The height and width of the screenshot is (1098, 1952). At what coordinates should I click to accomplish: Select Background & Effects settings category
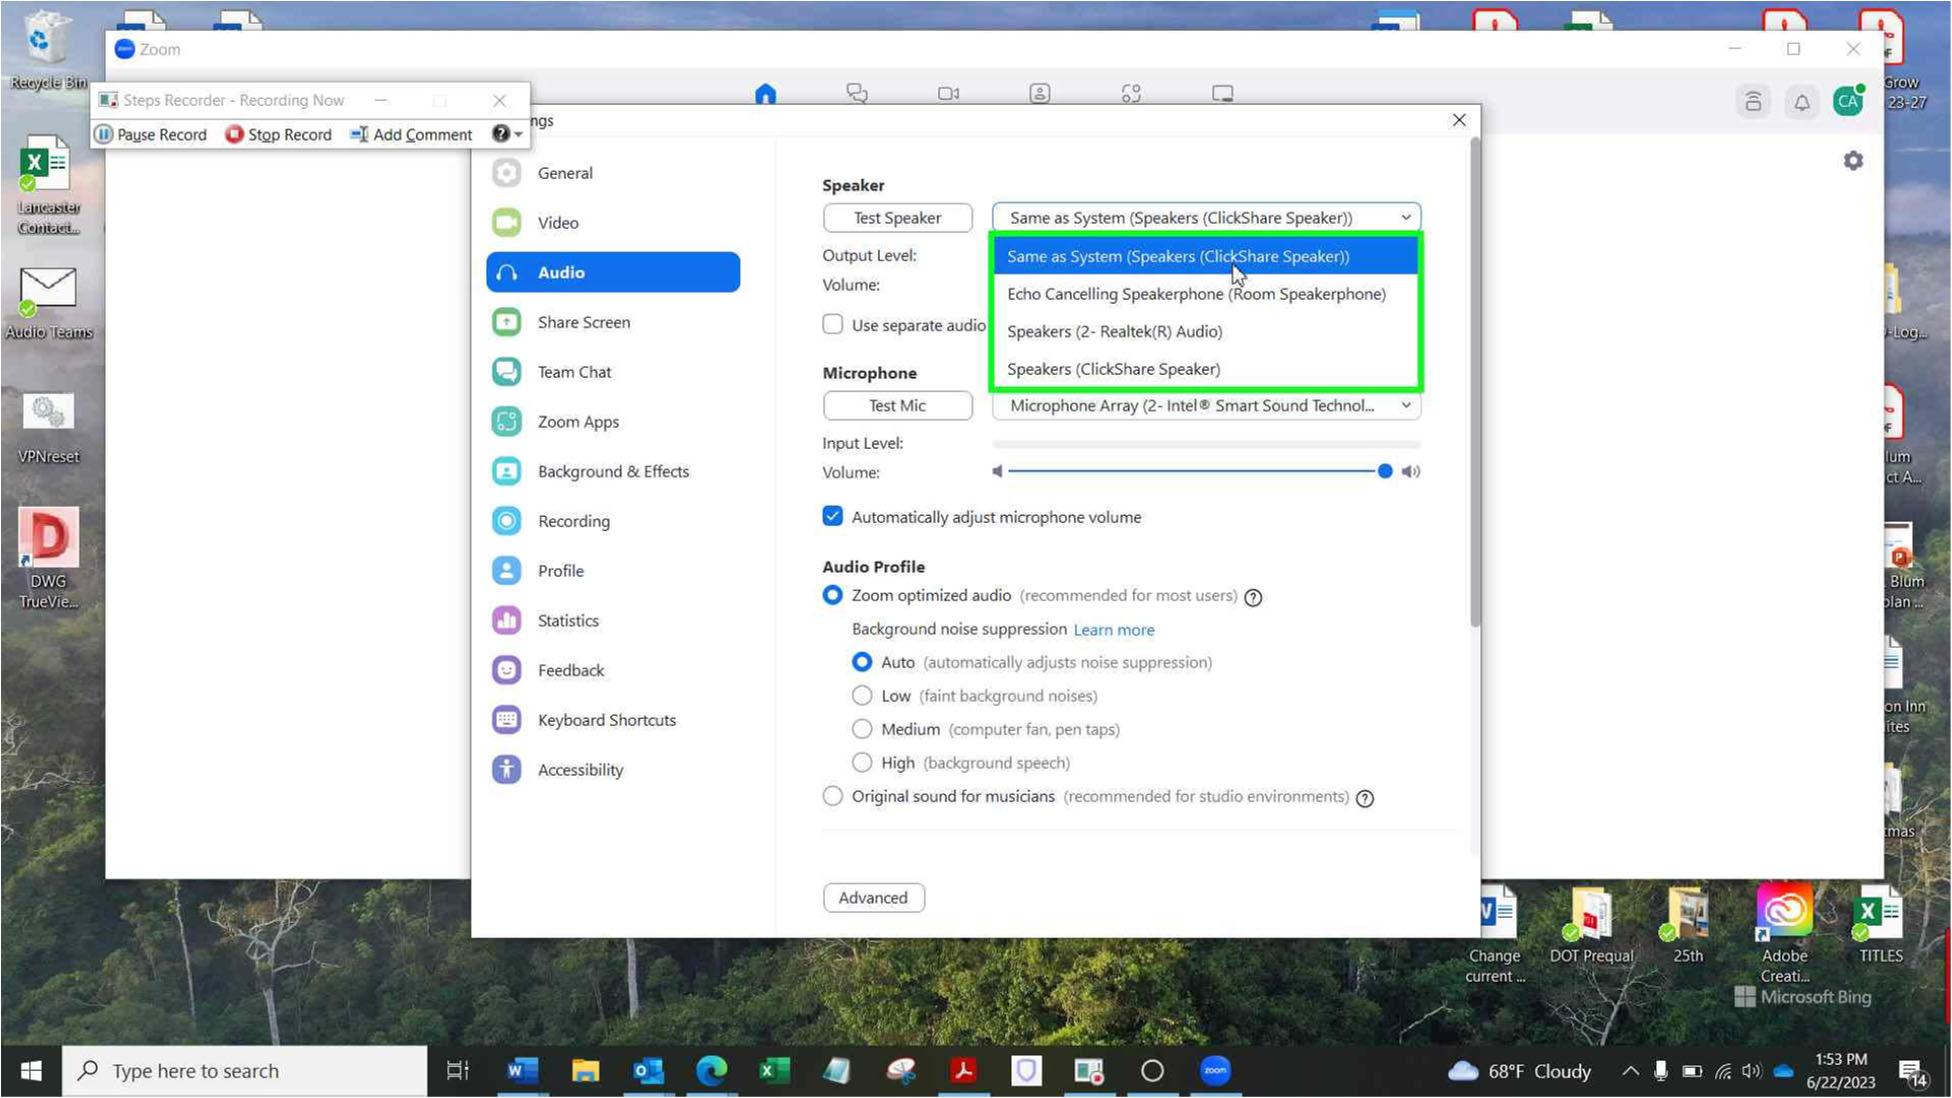pyautogui.click(x=613, y=471)
